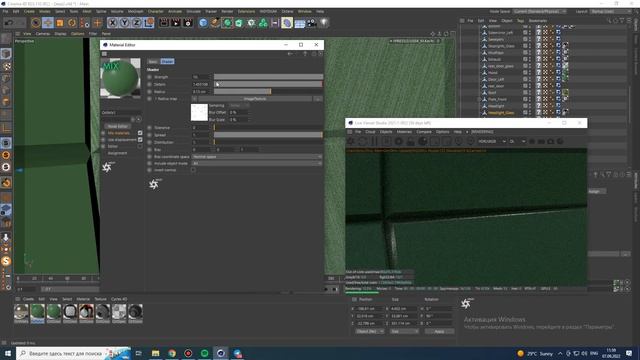Click Send Scene icon in Live Viewer
The height and width of the screenshot is (360, 640).
point(351,141)
